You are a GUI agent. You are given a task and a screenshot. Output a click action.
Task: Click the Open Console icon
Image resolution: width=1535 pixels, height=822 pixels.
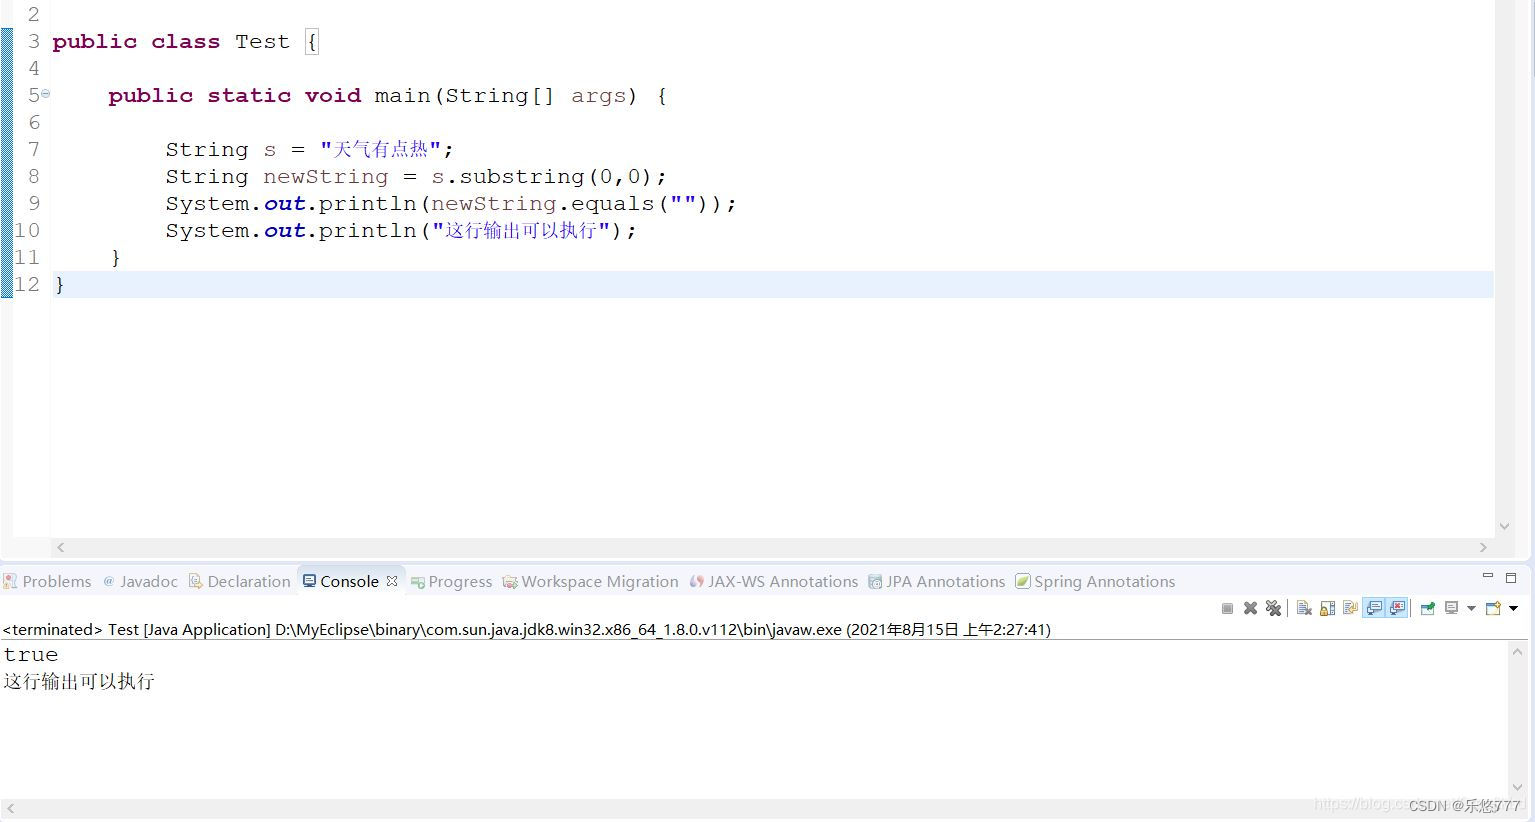(x=1493, y=608)
